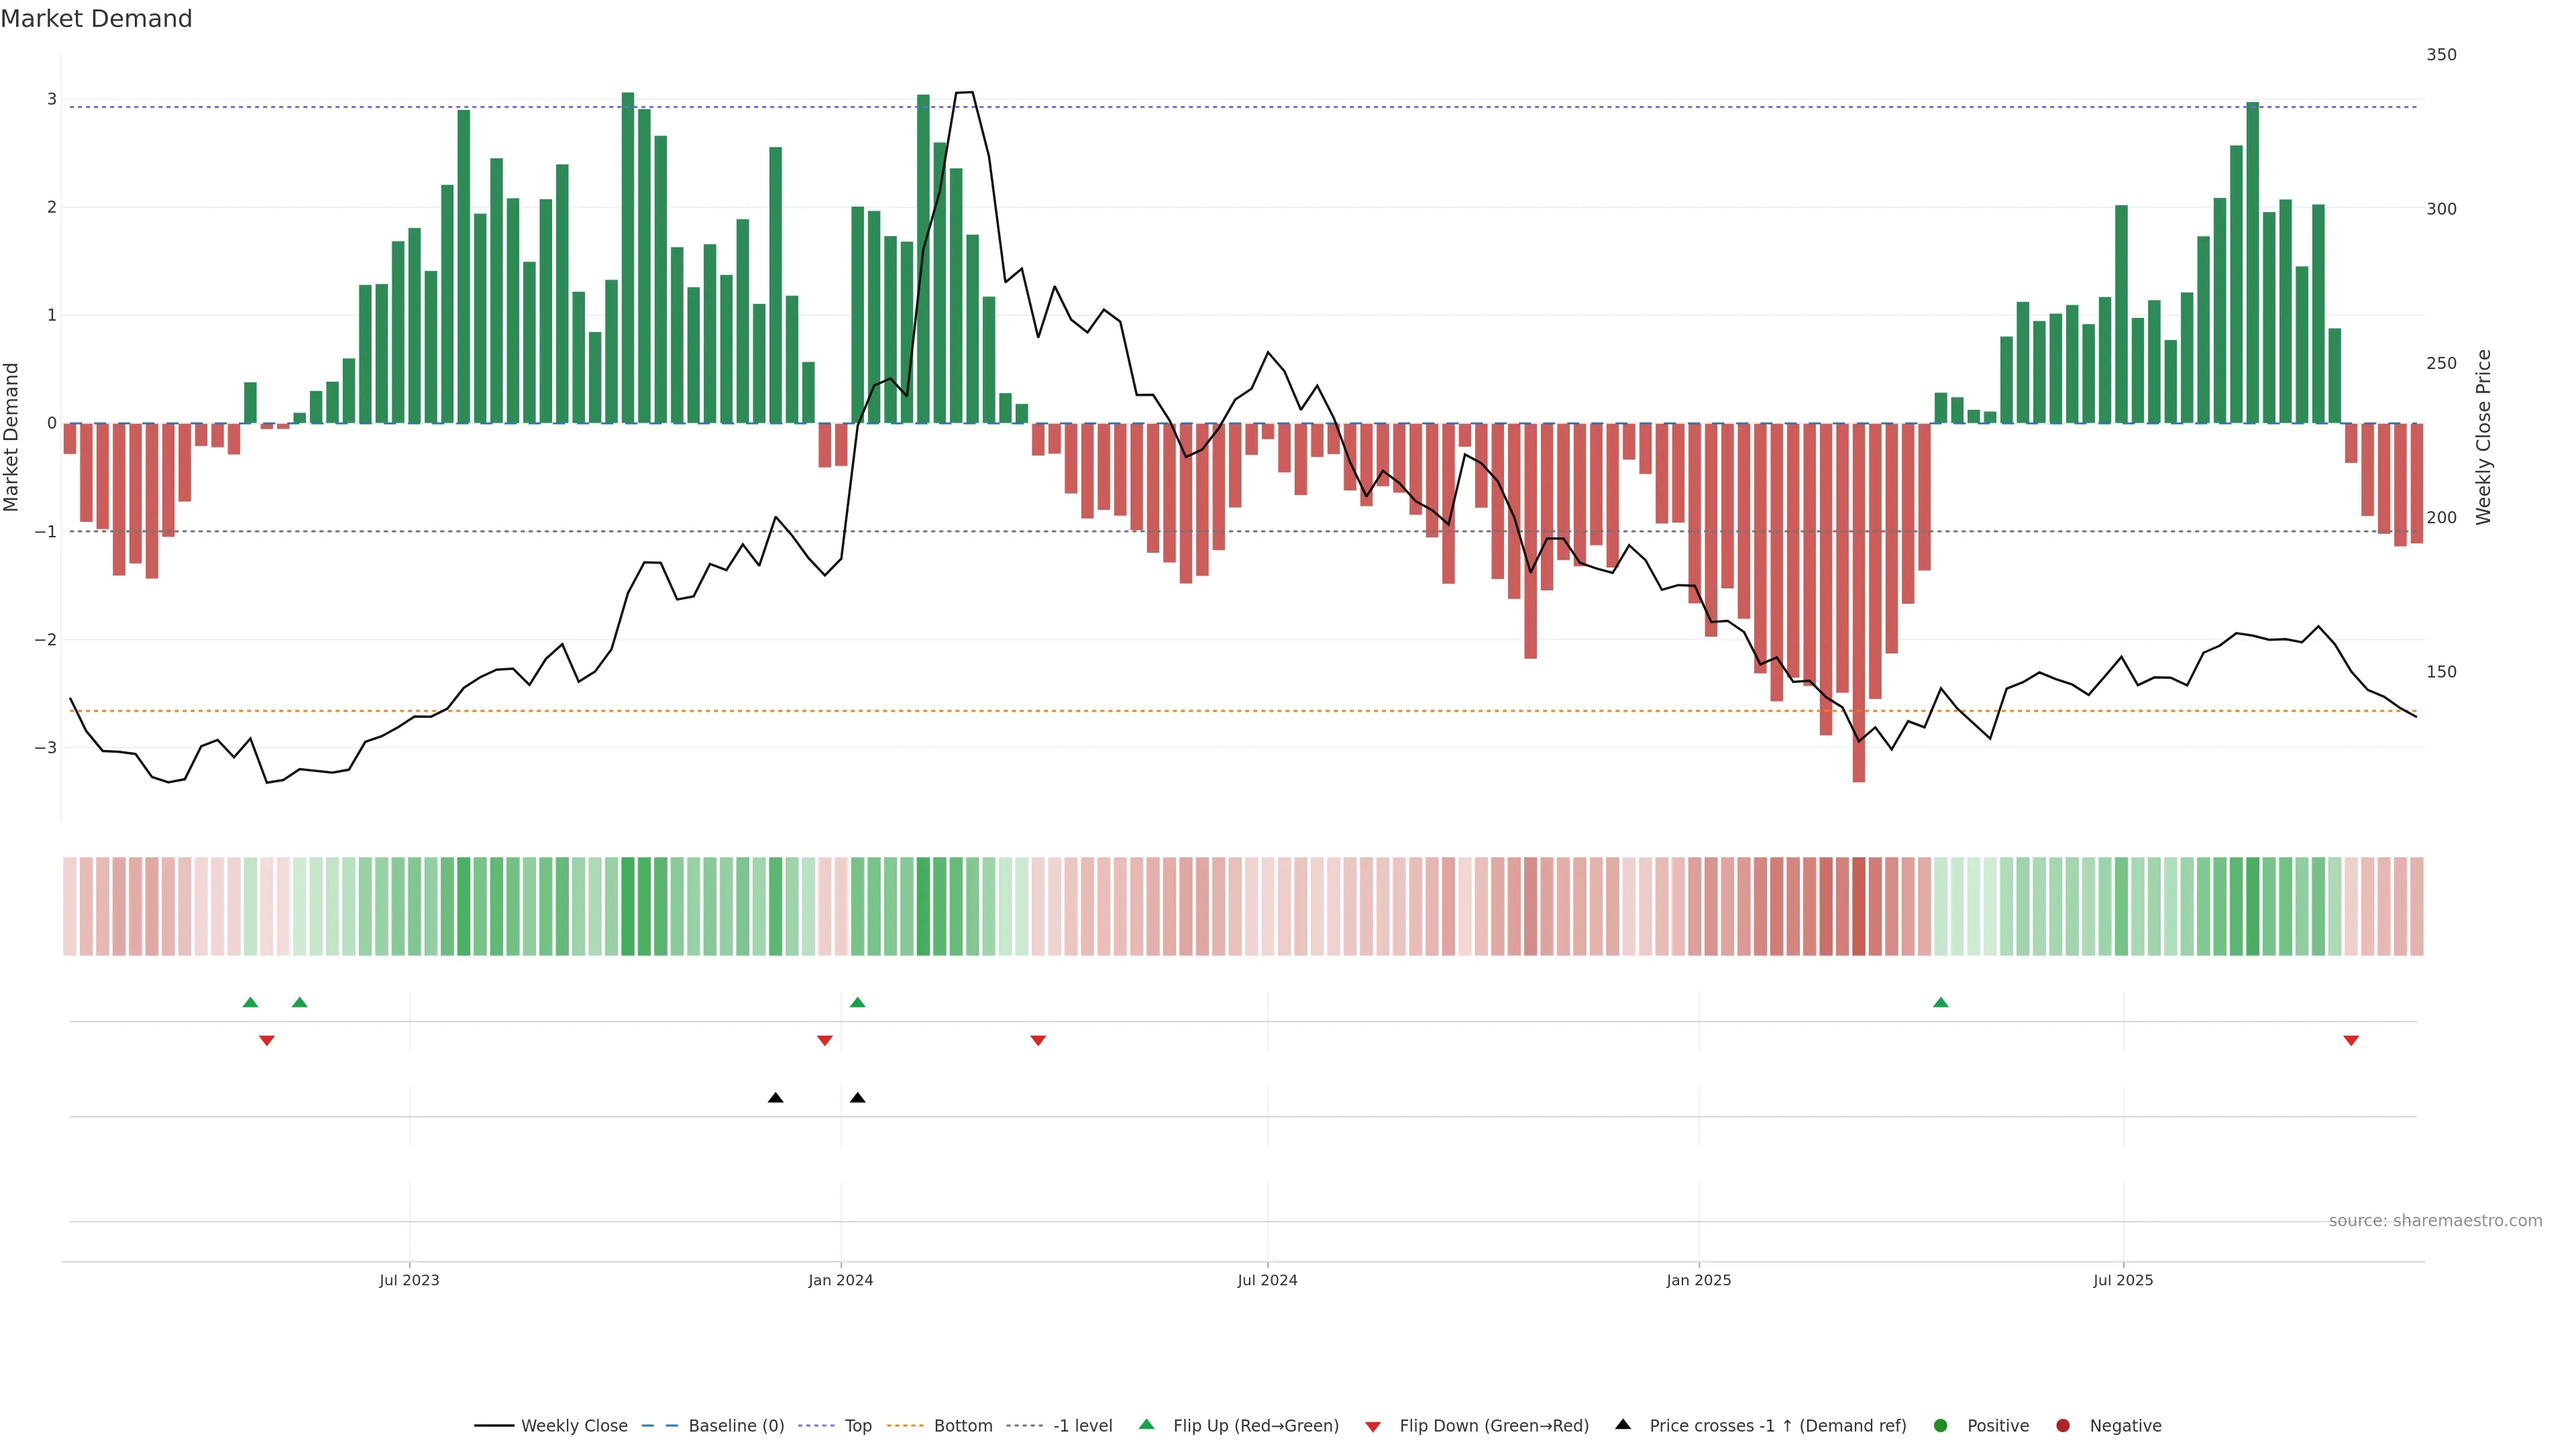Toggle the -1 level legend entry

click(x=1082, y=1426)
